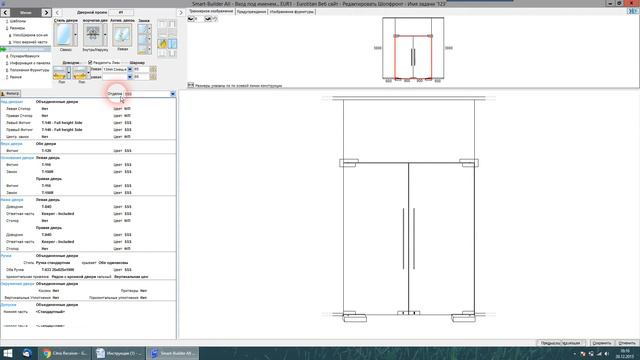Switch to Инструкция Word taskbar item
Image resolution: width=640 pixels, height=360 pixels.
point(118,353)
